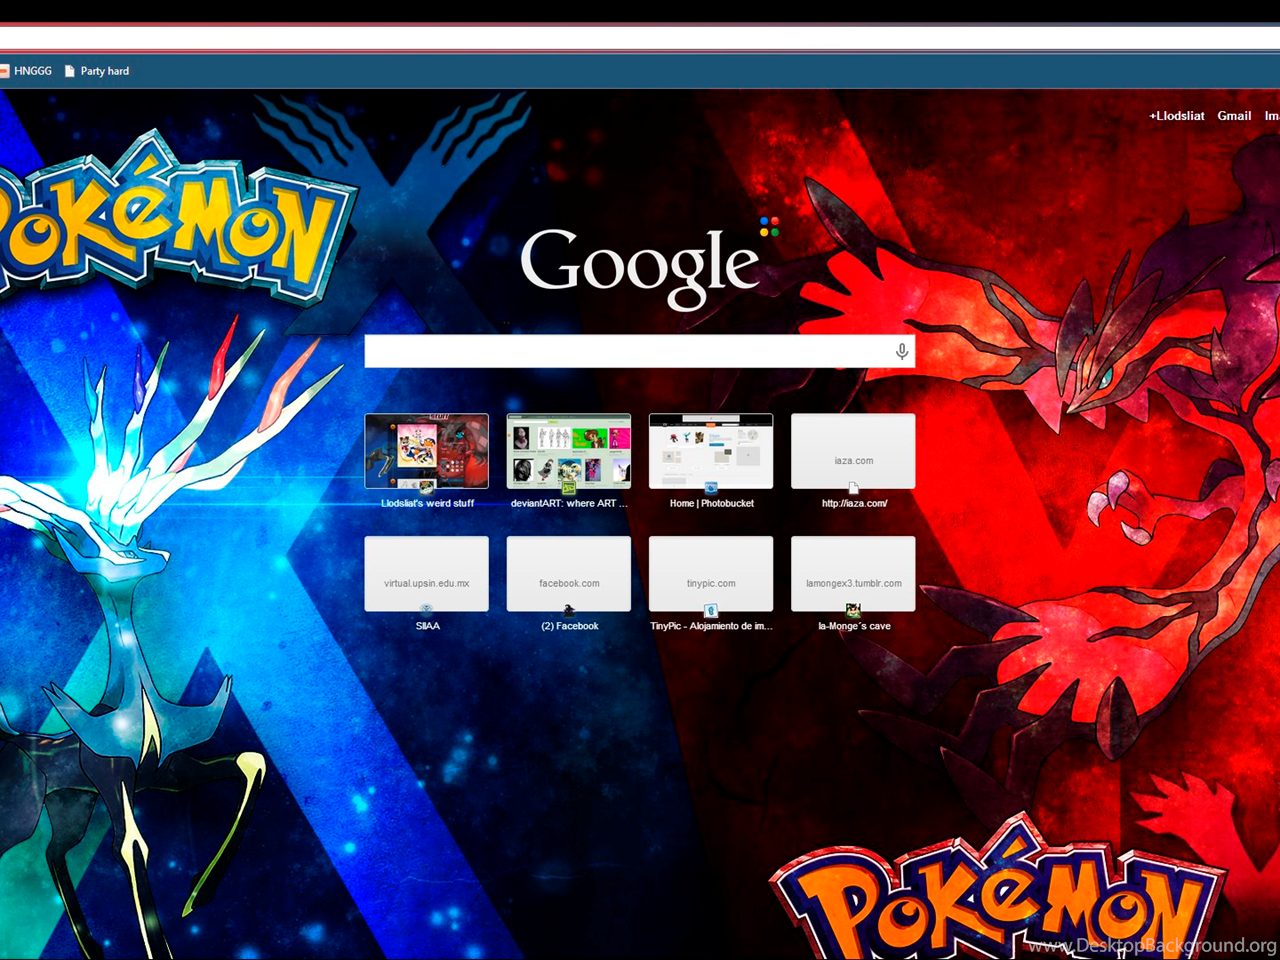Click the la-Monge's cave favicon
The height and width of the screenshot is (960, 1280).
pyautogui.click(x=853, y=611)
